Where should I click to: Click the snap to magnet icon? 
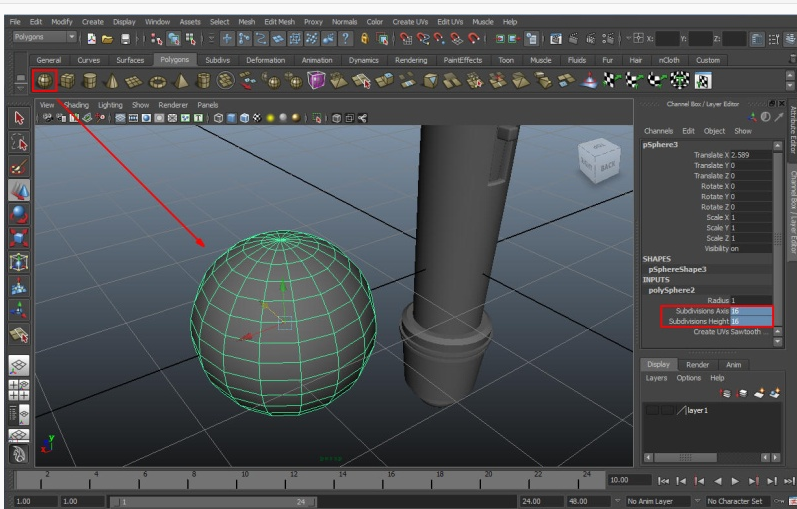click(473, 39)
